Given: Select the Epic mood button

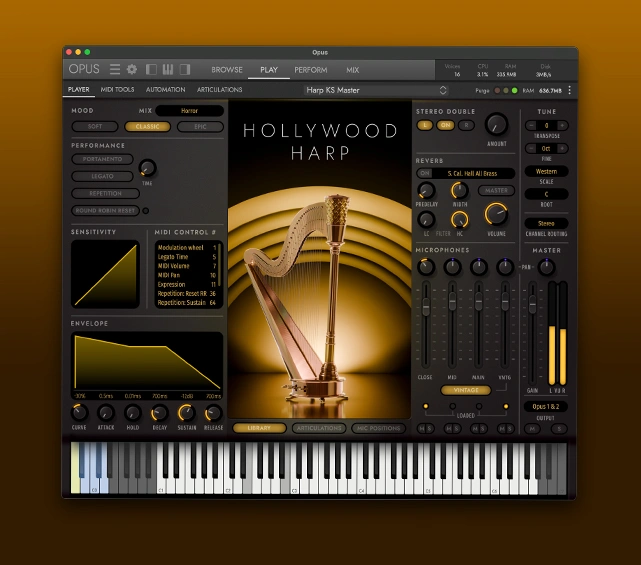Looking at the screenshot, I should click(200, 127).
